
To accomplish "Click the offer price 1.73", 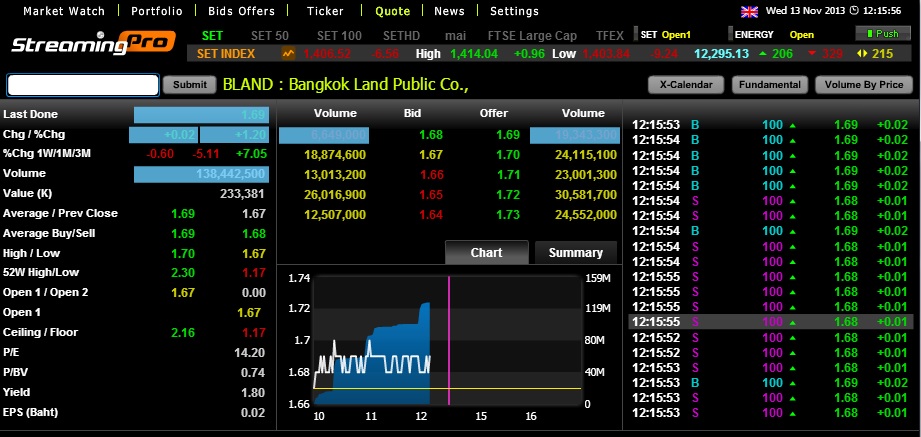I will tap(508, 215).
